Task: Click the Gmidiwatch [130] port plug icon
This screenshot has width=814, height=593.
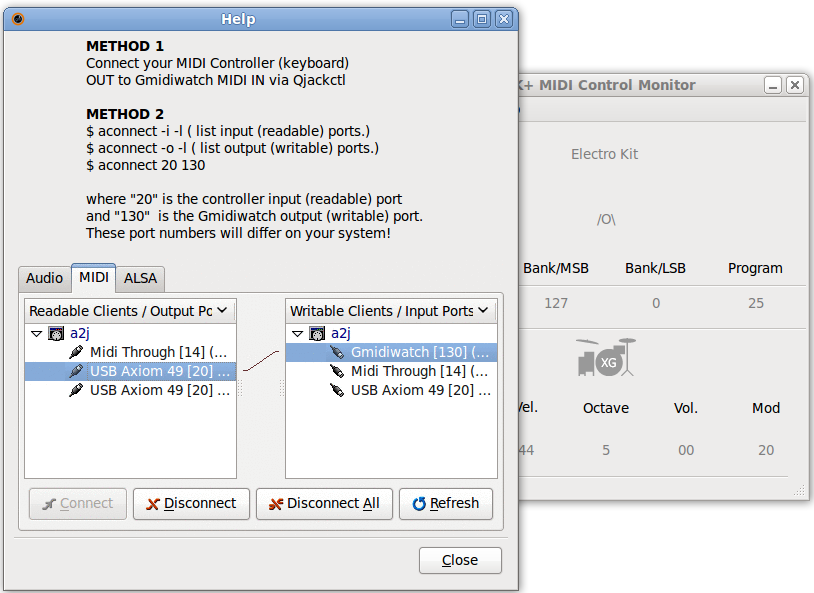Action: [x=337, y=352]
